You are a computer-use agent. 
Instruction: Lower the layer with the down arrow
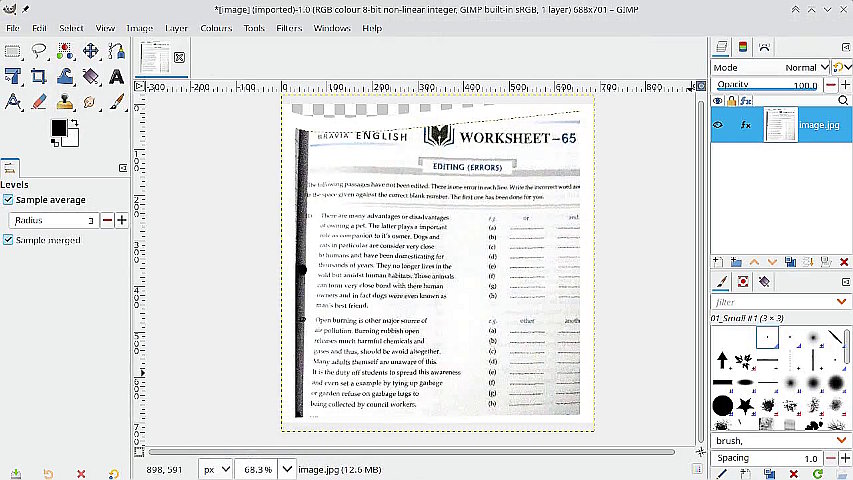click(x=772, y=262)
